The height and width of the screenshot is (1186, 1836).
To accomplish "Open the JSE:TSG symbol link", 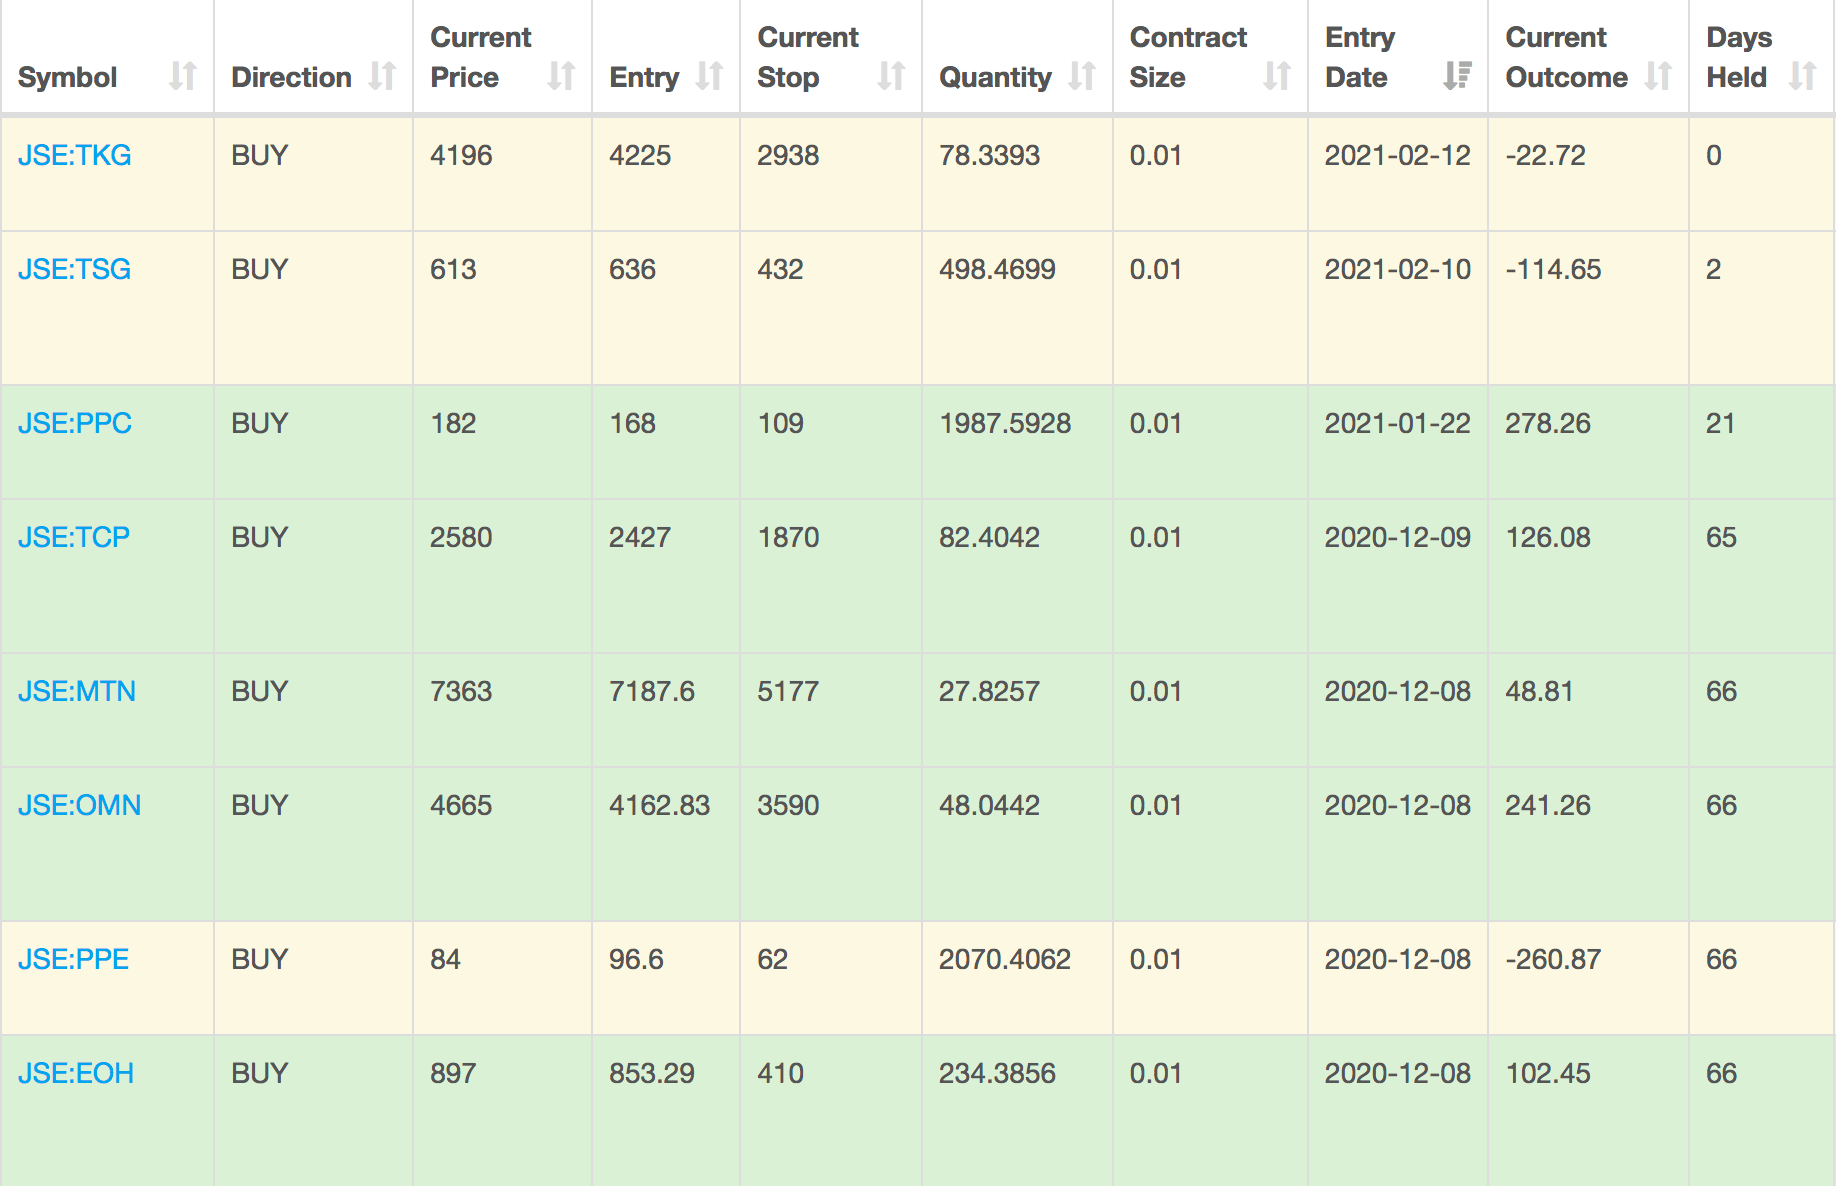I will [75, 269].
